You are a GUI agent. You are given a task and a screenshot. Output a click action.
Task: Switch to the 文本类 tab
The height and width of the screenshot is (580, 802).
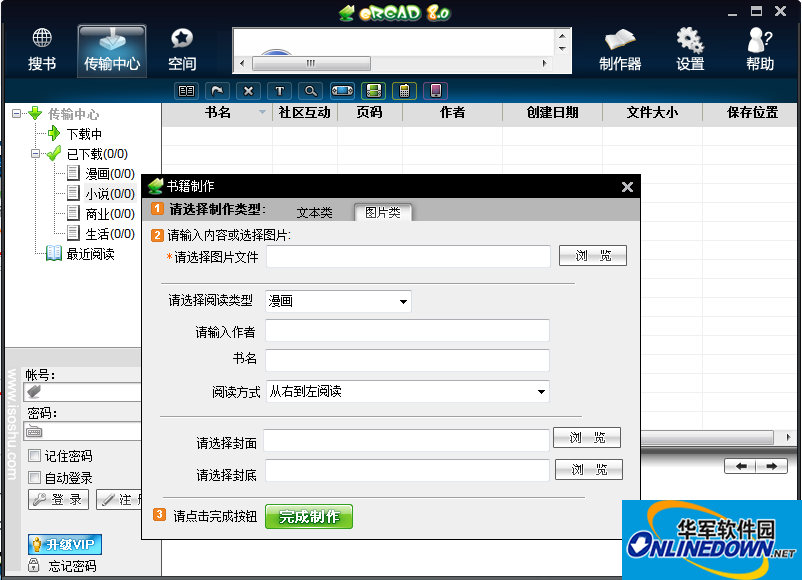[314, 212]
